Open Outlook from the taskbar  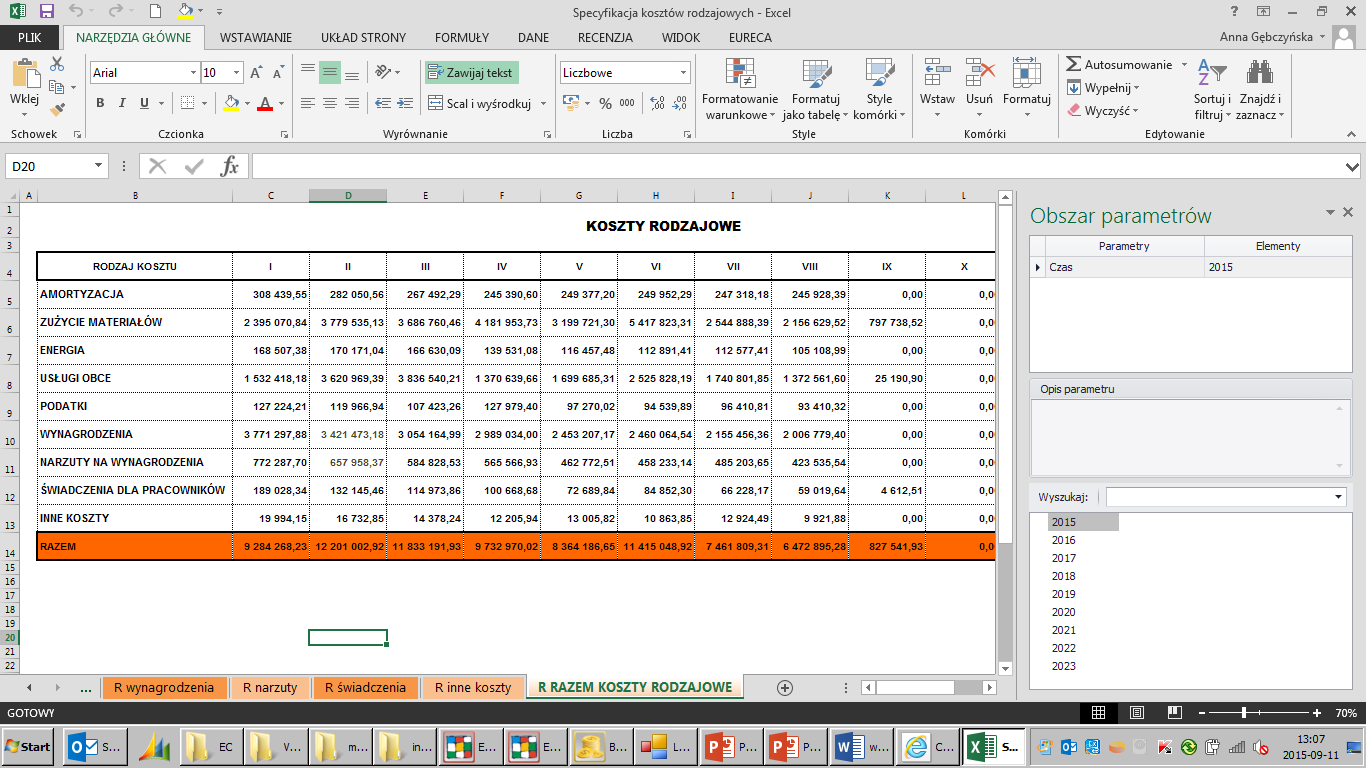pyautogui.click(x=94, y=747)
